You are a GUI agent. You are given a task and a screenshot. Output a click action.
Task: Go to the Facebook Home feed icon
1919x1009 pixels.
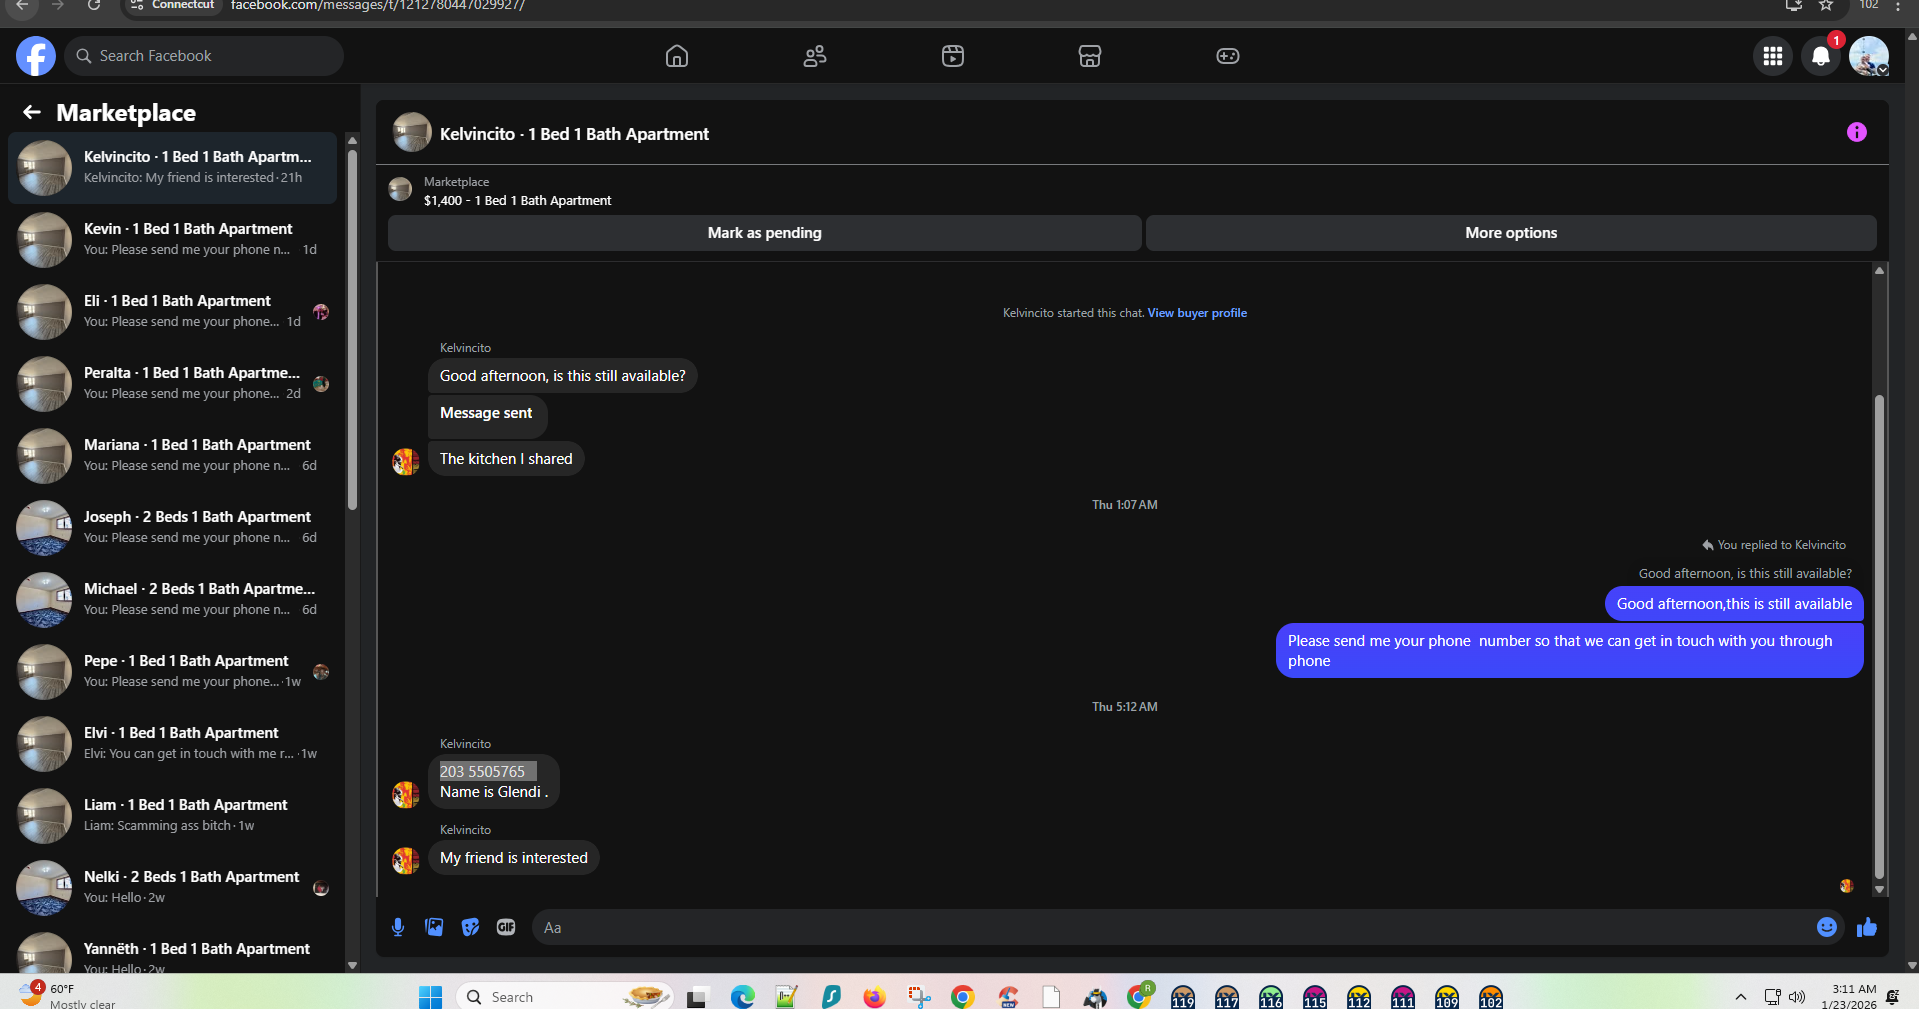pyautogui.click(x=677, y=56)
